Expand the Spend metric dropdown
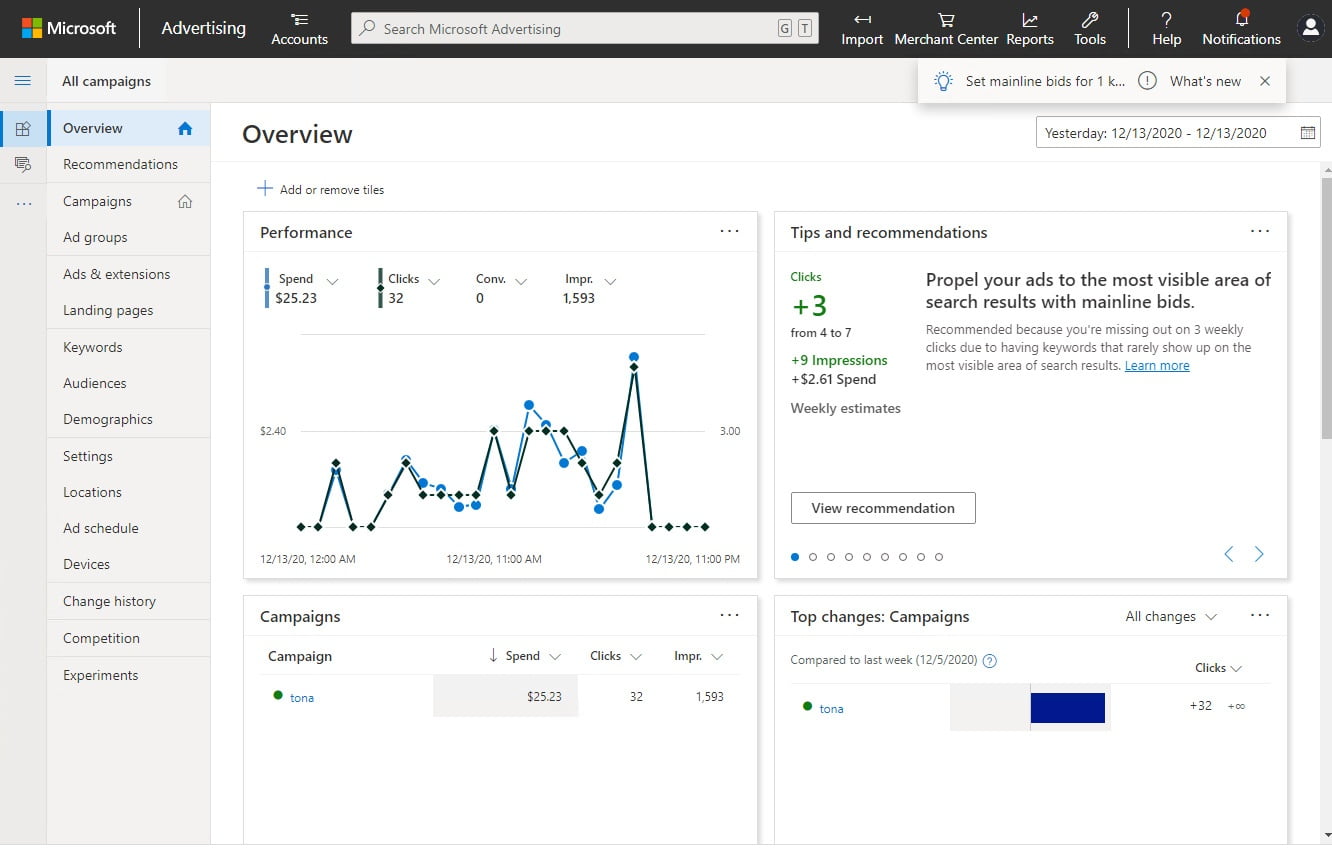The width and height of the screenshot is (1332, 851). [x=333, y=281]
